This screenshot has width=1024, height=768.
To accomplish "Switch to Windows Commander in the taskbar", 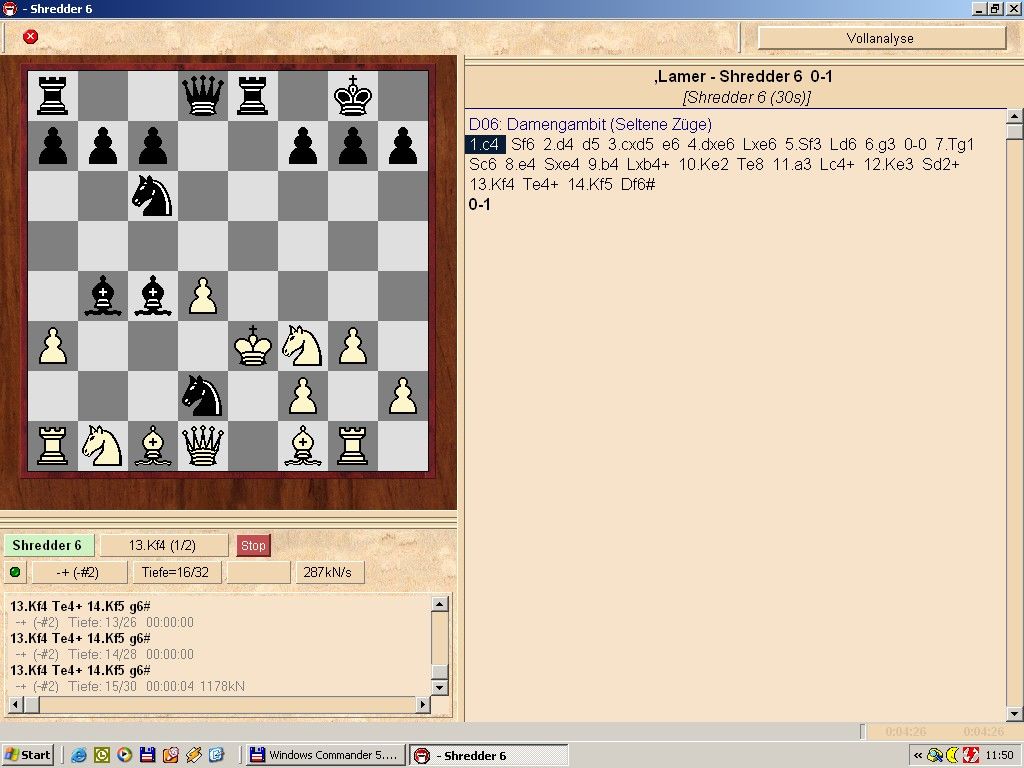I will point(326,755).
